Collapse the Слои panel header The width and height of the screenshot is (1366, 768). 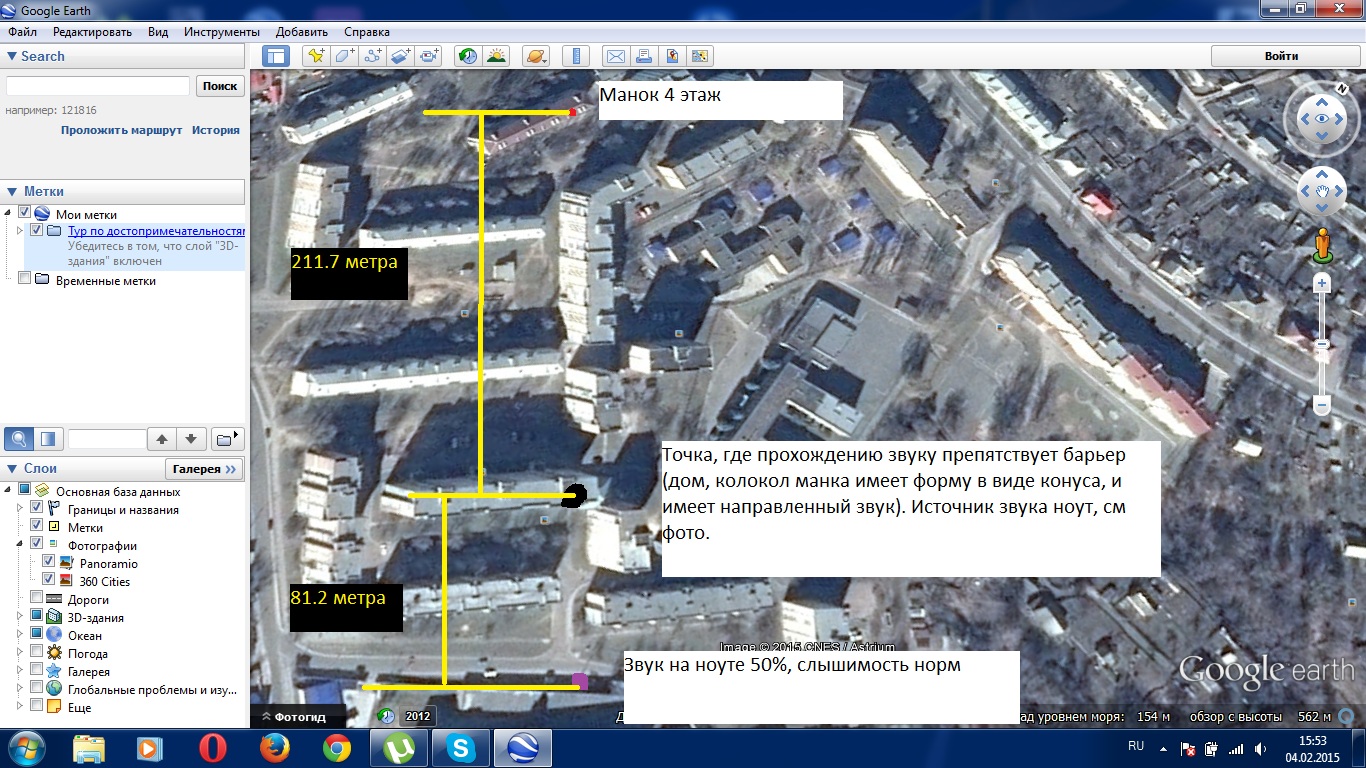tap(12, 469)
